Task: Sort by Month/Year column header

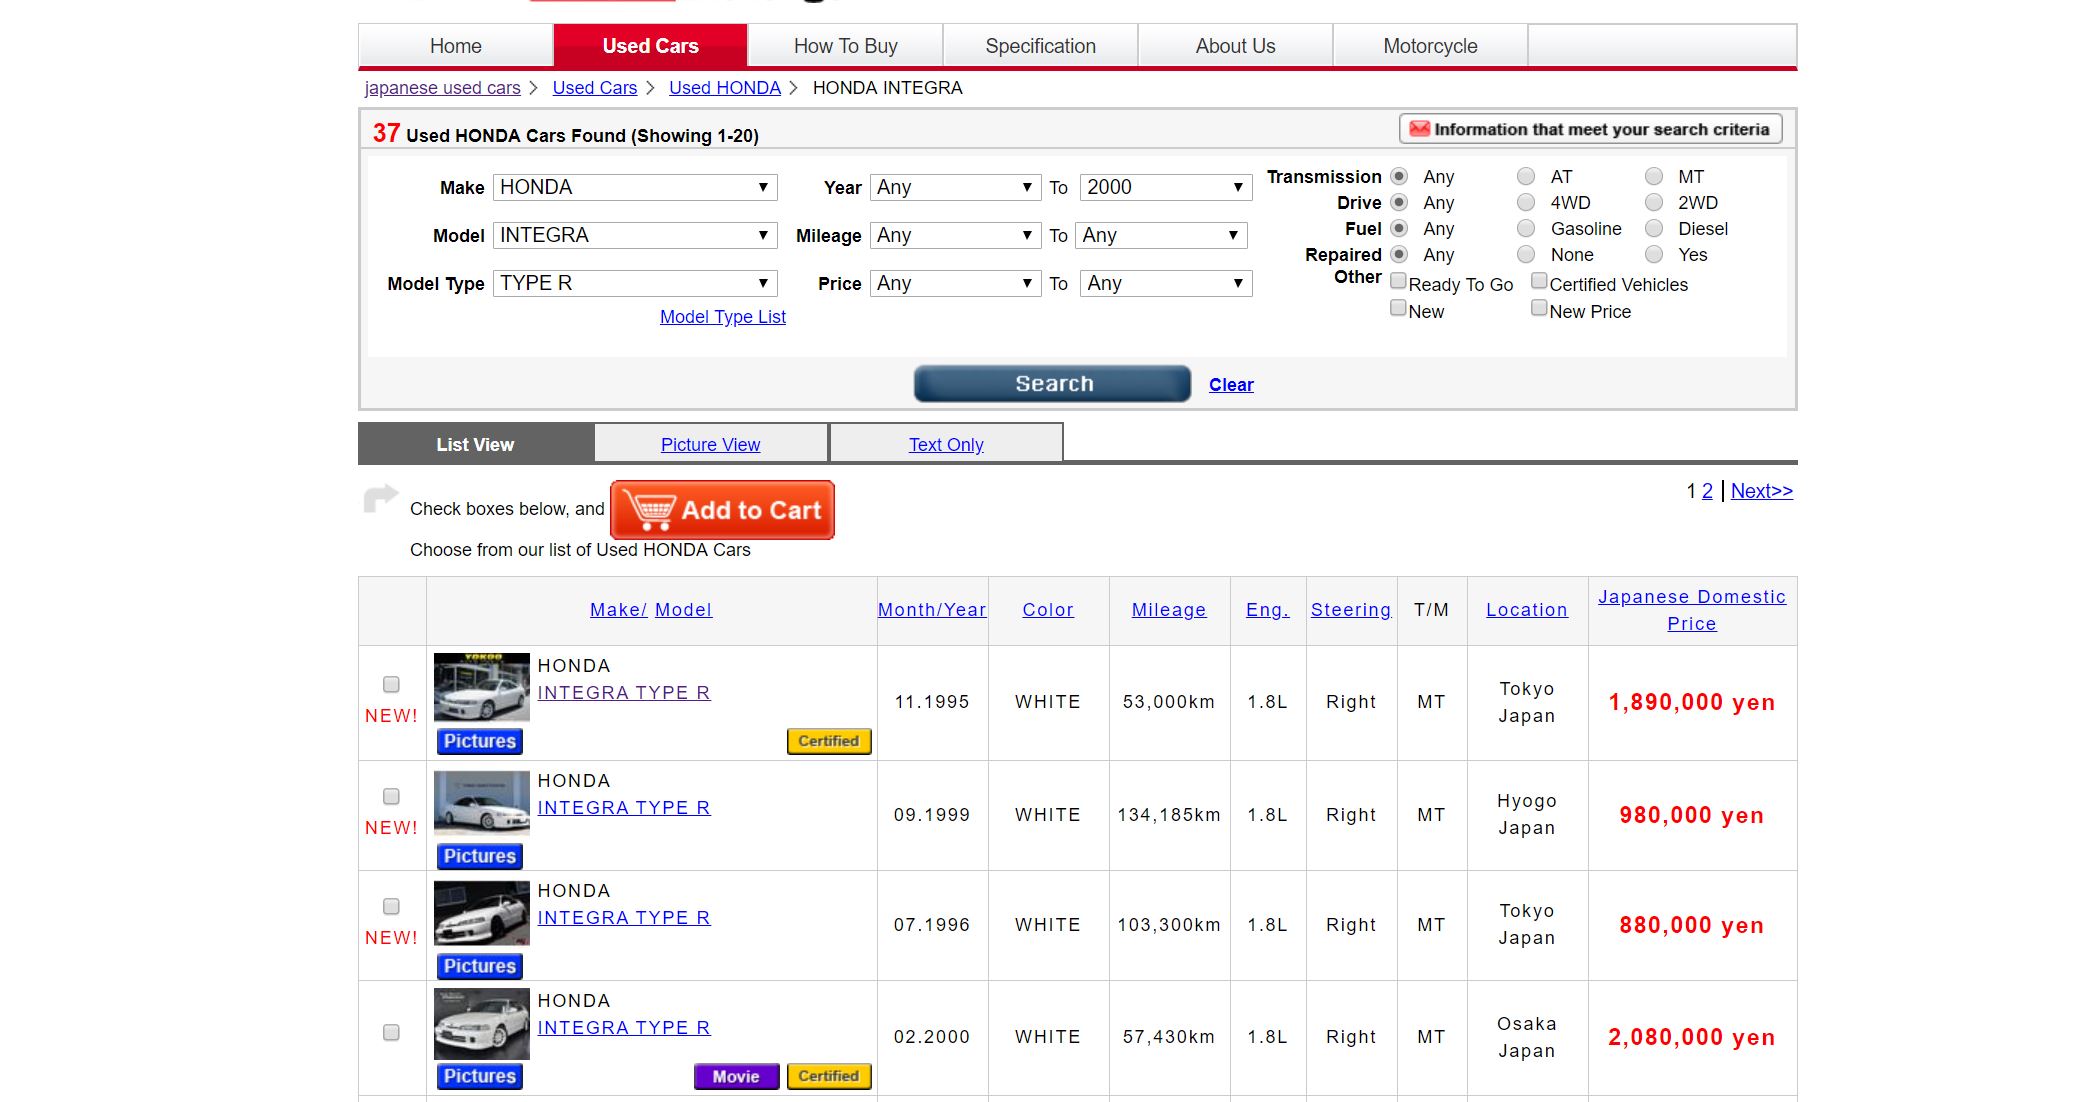Action: pyautogui.click(x=932, y=610)
